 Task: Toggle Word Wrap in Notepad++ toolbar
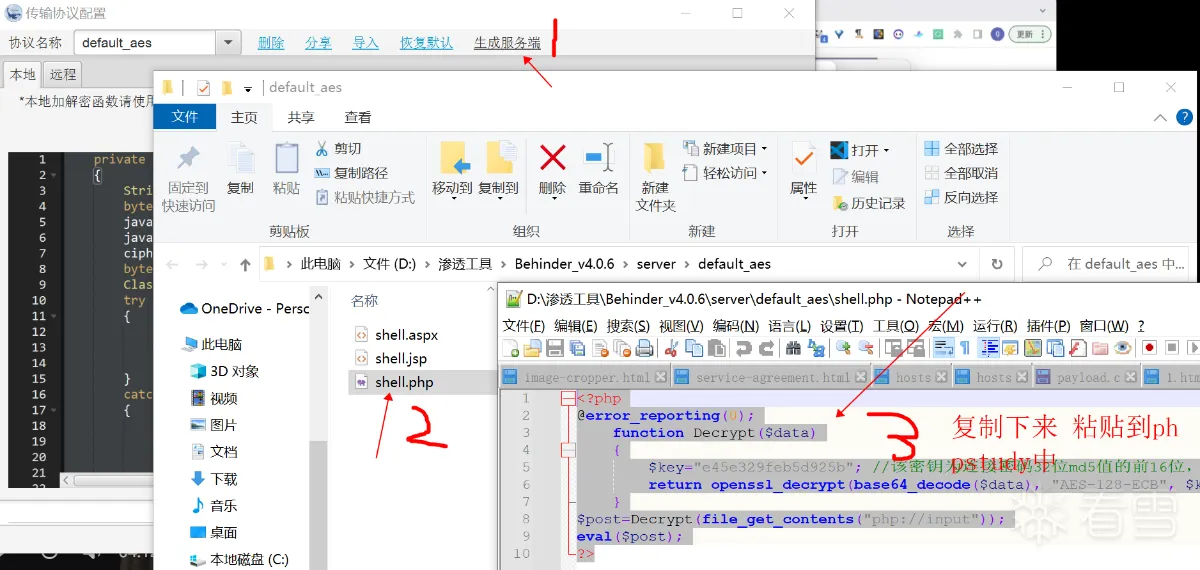coord(942,348)
